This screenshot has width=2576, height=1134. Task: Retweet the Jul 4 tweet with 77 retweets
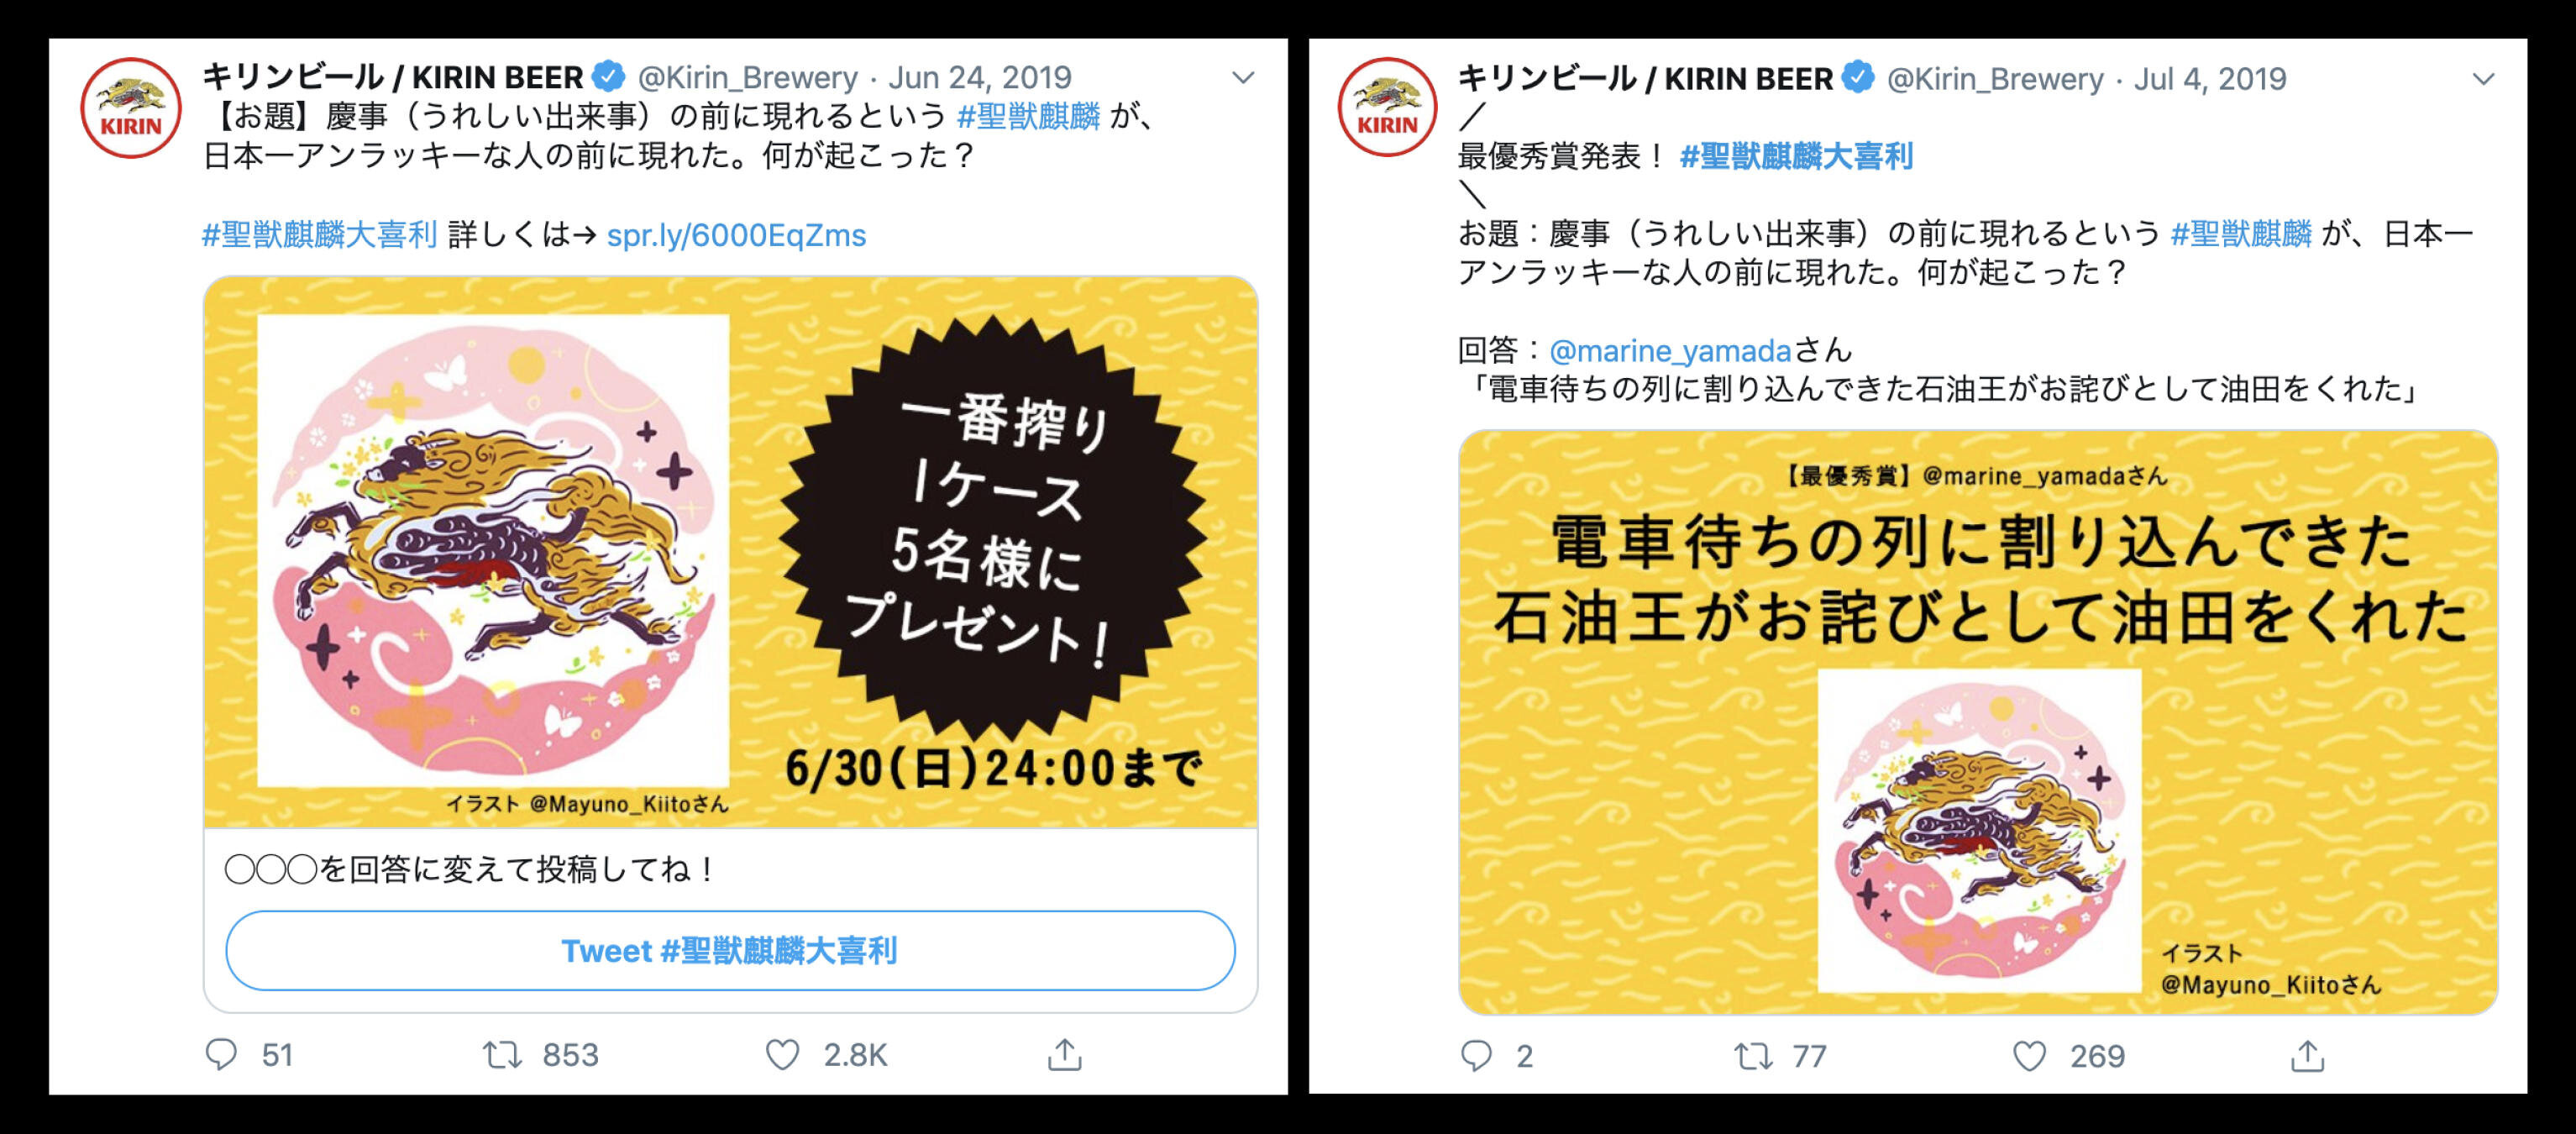pyautogui.click(x=1753, y=1055)
